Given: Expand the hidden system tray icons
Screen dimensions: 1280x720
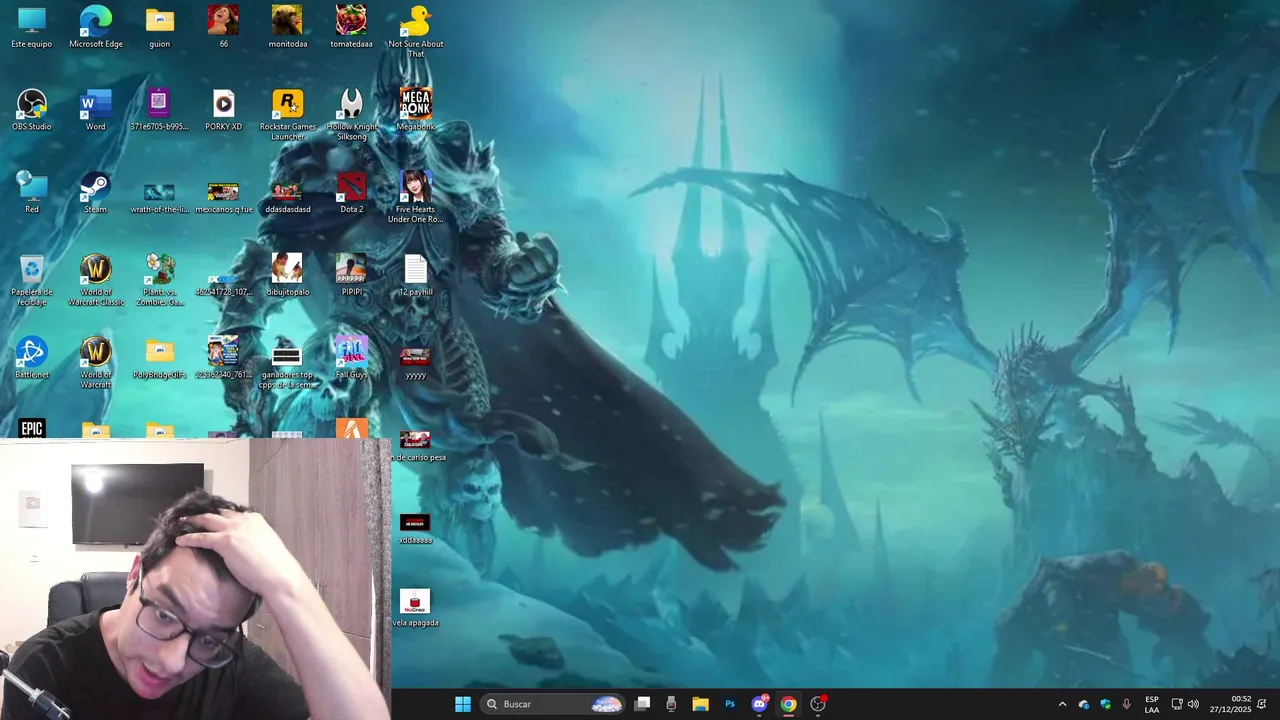Looking at the screenshot, I should pos(1062,704).
